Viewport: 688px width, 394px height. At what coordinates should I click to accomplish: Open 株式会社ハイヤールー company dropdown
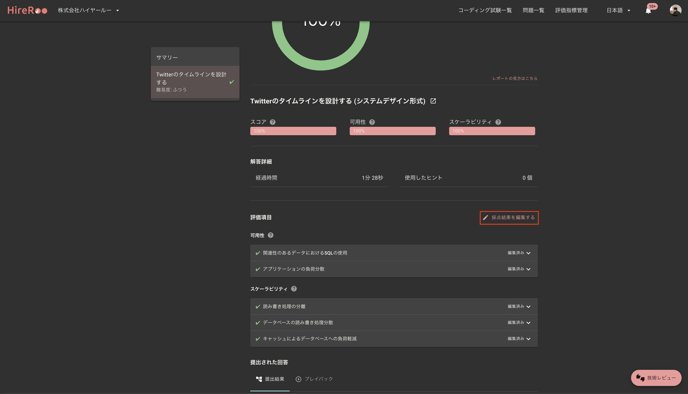[88, 10]
